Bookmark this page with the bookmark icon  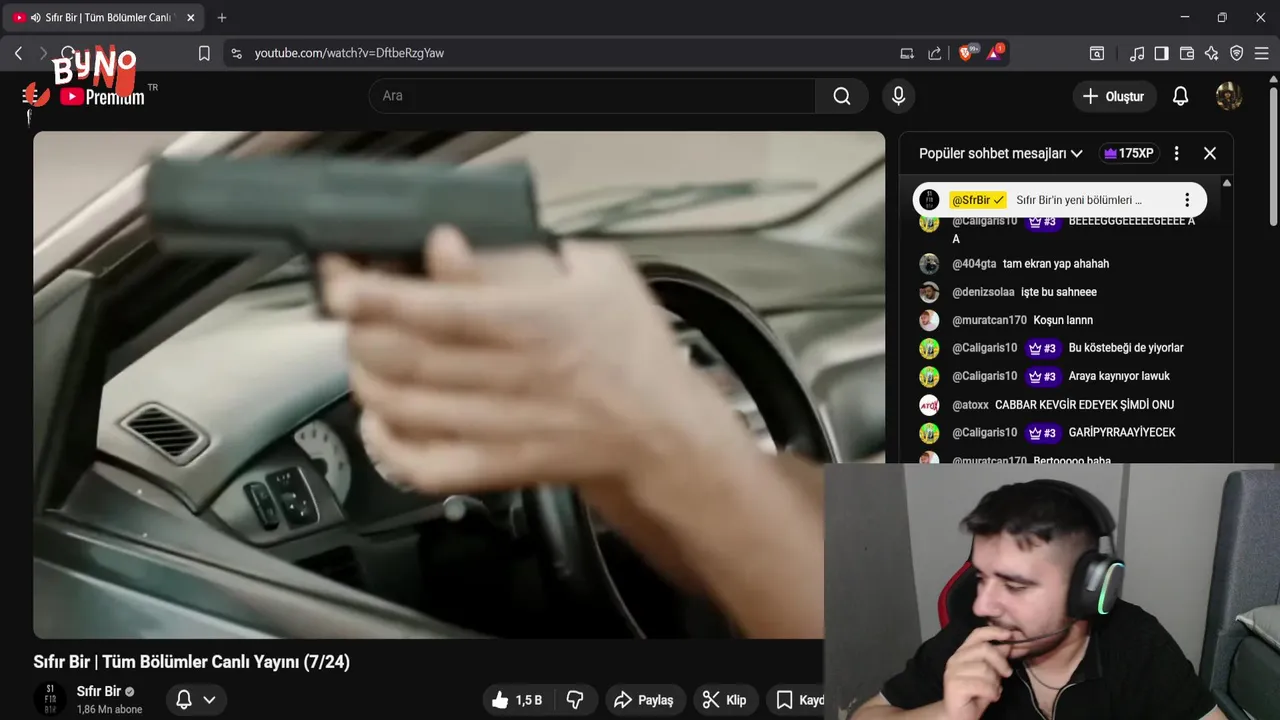[204, 53]
